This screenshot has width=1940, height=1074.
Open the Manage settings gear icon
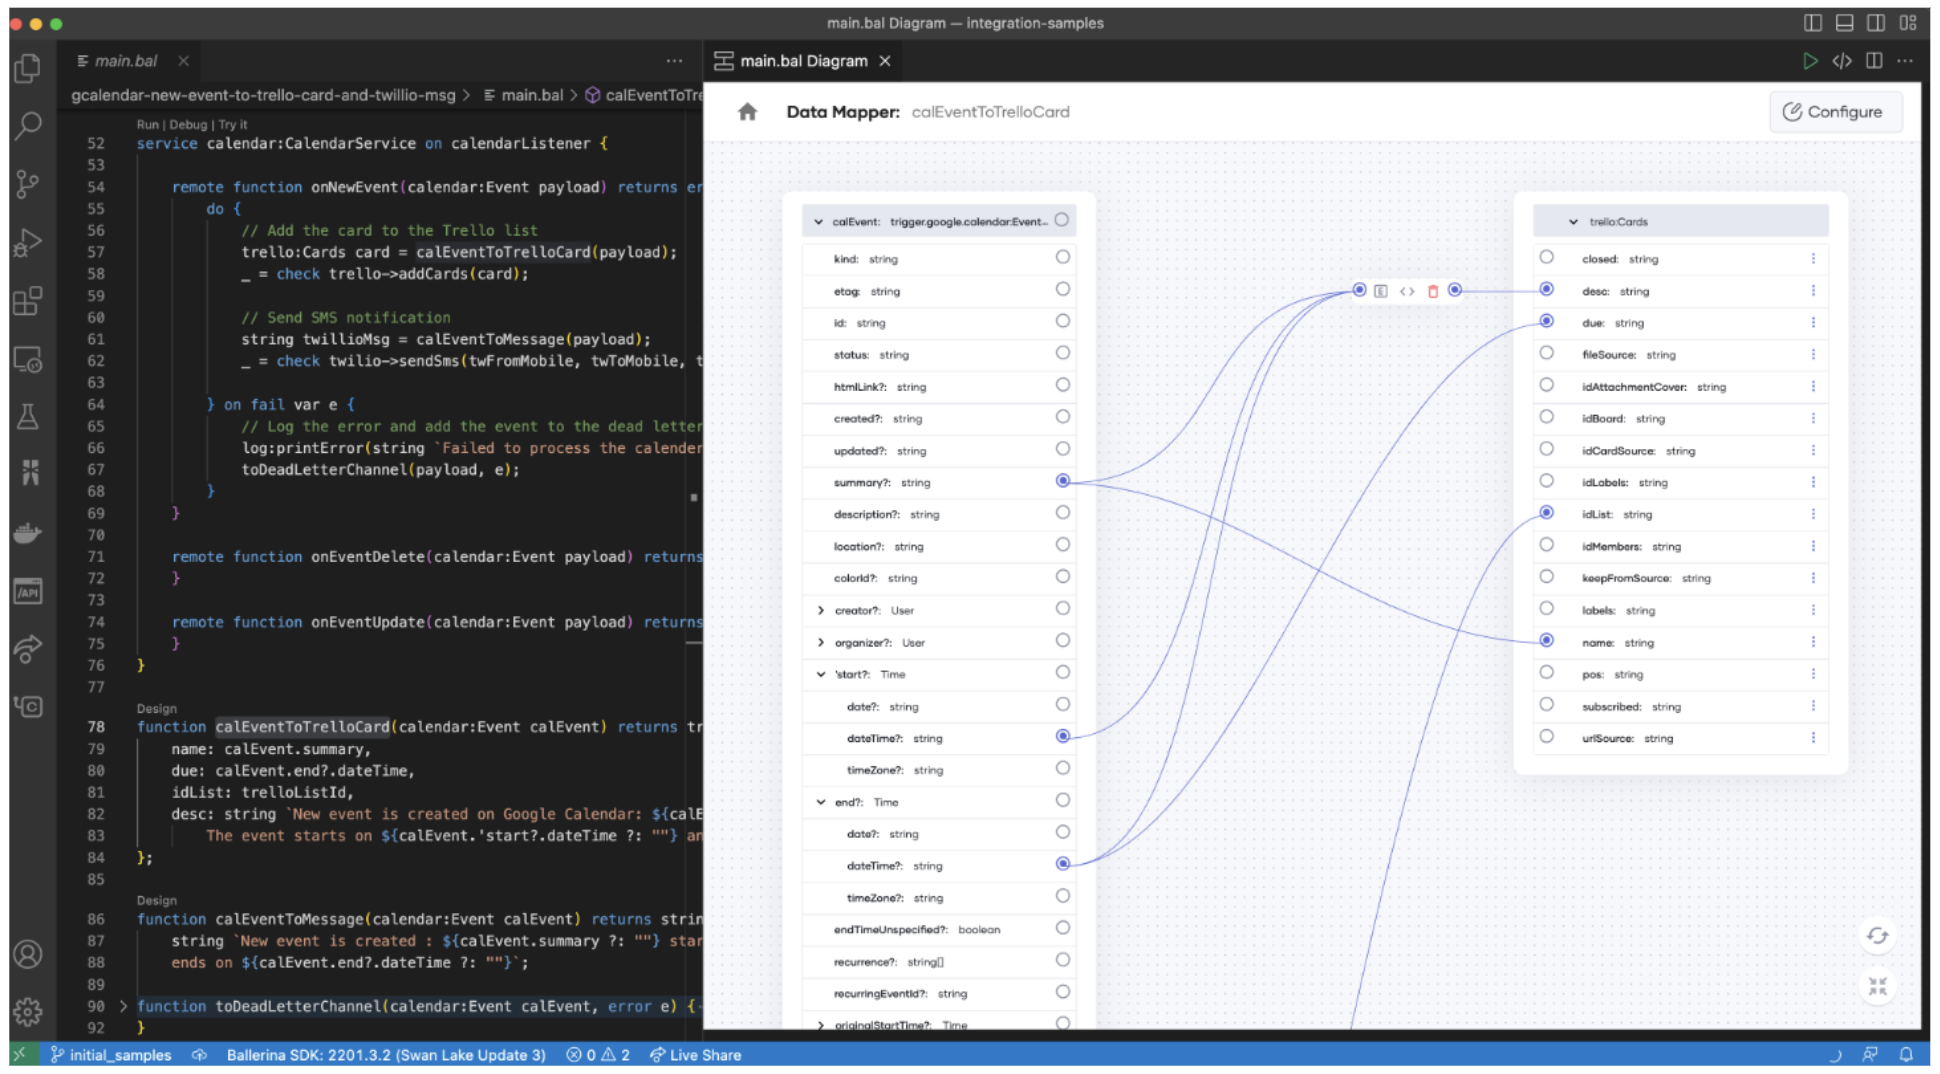pyautogui.click(x=28, y=1011)
